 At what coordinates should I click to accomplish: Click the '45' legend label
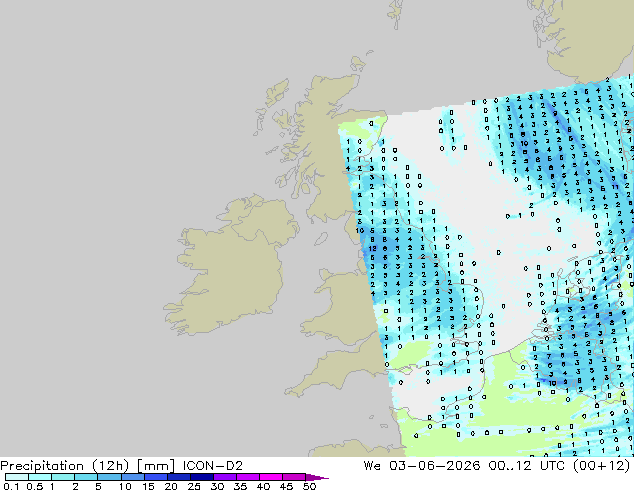point(286,486)
